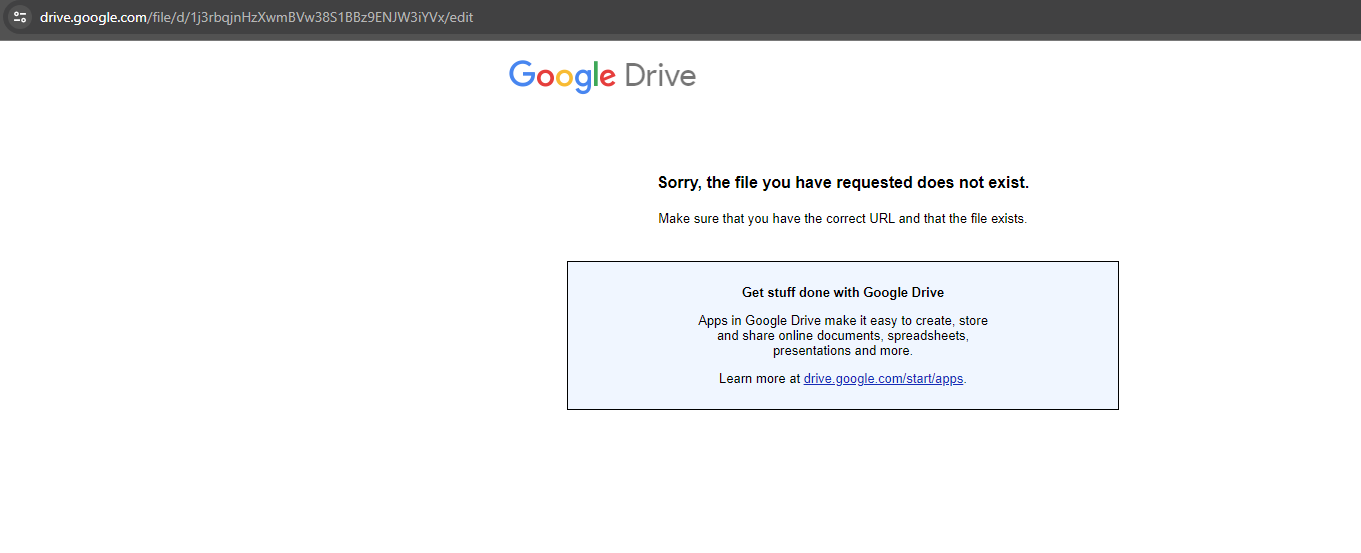
Task: Click the 'Apps in Google Drive make it easy' paragraph
Action: pyautogui.click(x=843, y=336)
